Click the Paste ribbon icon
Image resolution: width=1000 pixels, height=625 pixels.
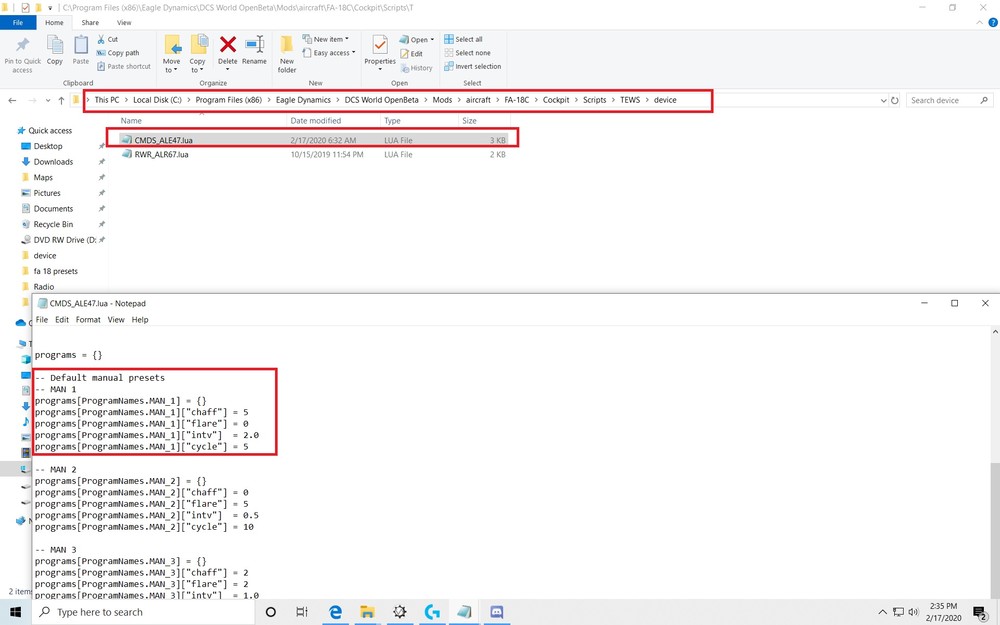(x=81, y=45)
